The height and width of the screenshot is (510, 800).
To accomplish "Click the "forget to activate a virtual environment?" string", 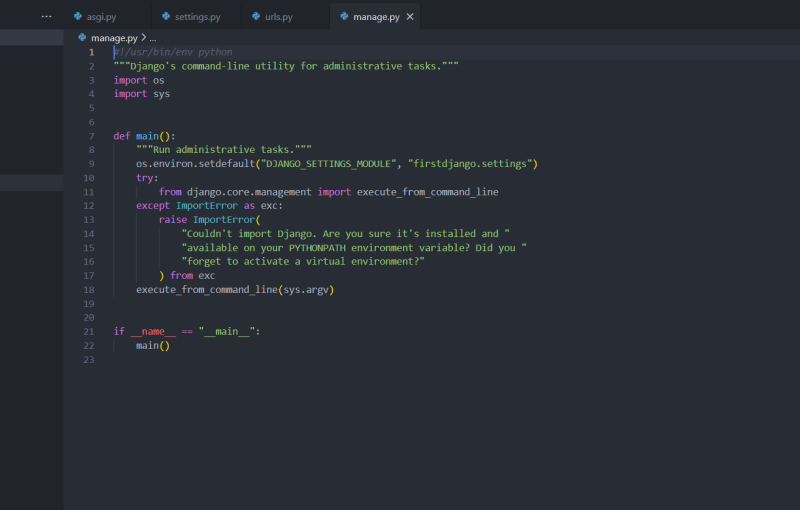I will (x=303, y=262).
